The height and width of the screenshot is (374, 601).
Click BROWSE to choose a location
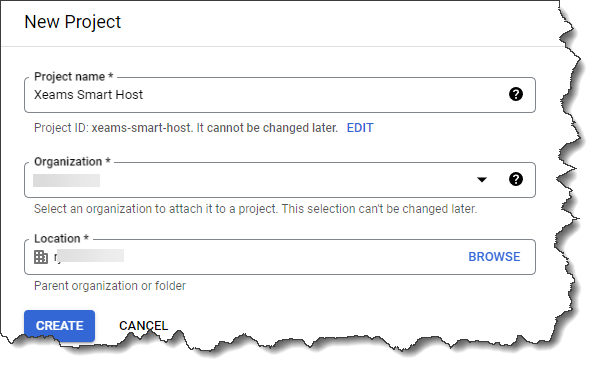click(494, 257)
